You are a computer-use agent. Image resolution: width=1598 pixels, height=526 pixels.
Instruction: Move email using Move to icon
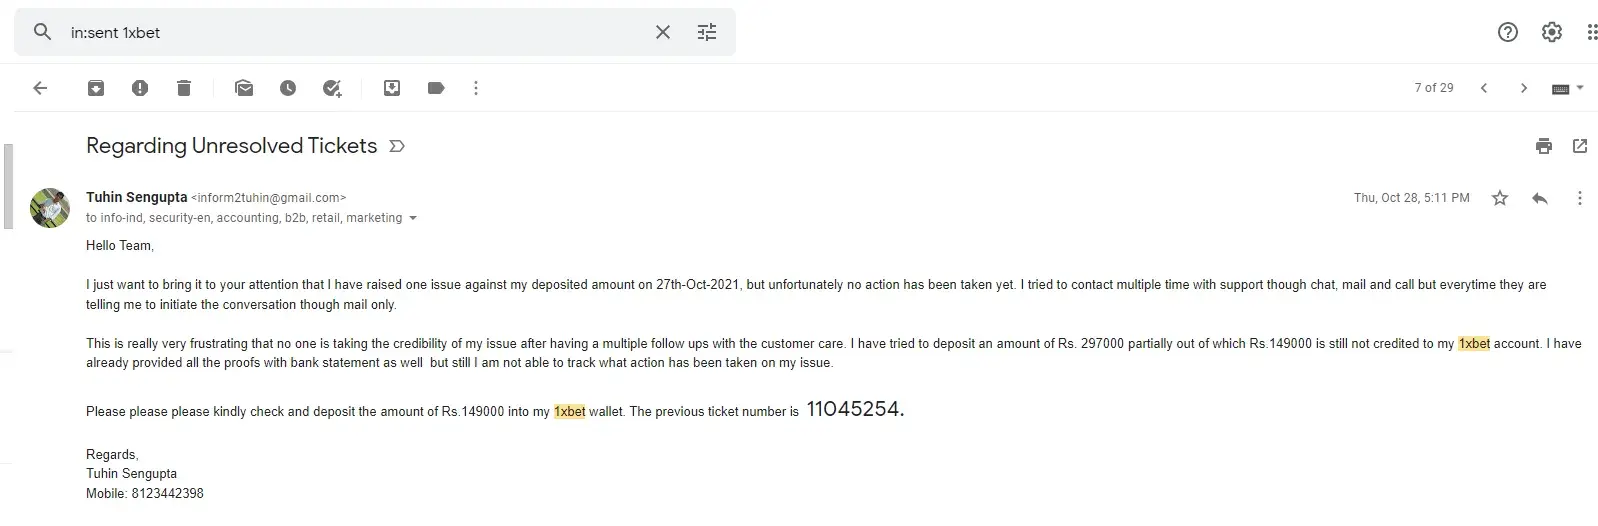pos(392,88)
